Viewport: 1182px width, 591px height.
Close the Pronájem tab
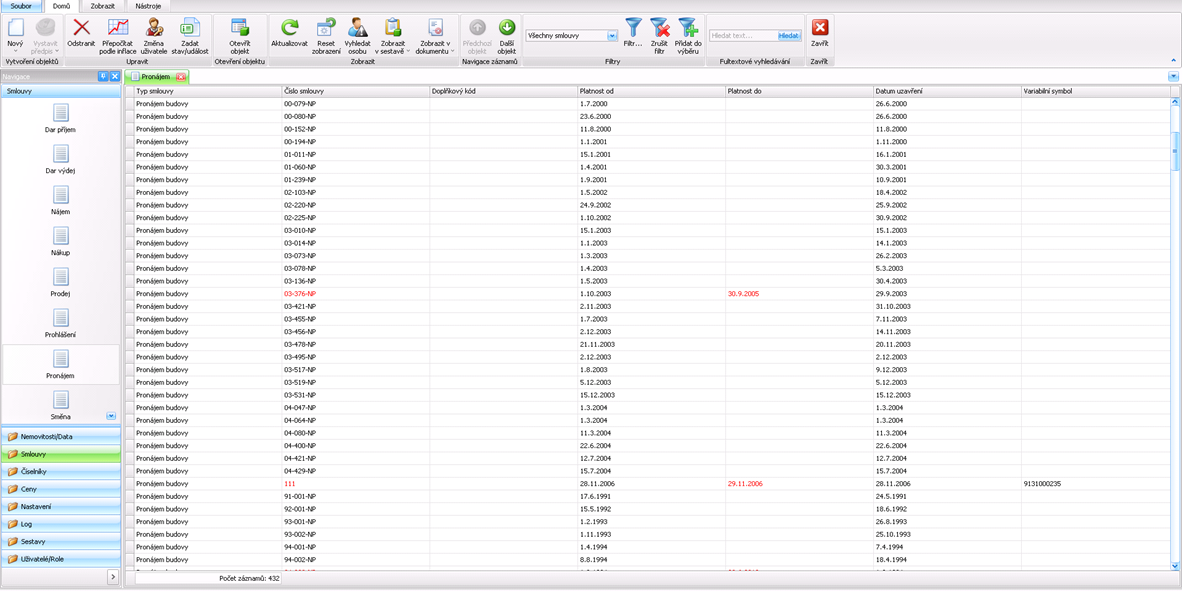tap(180, 77)
